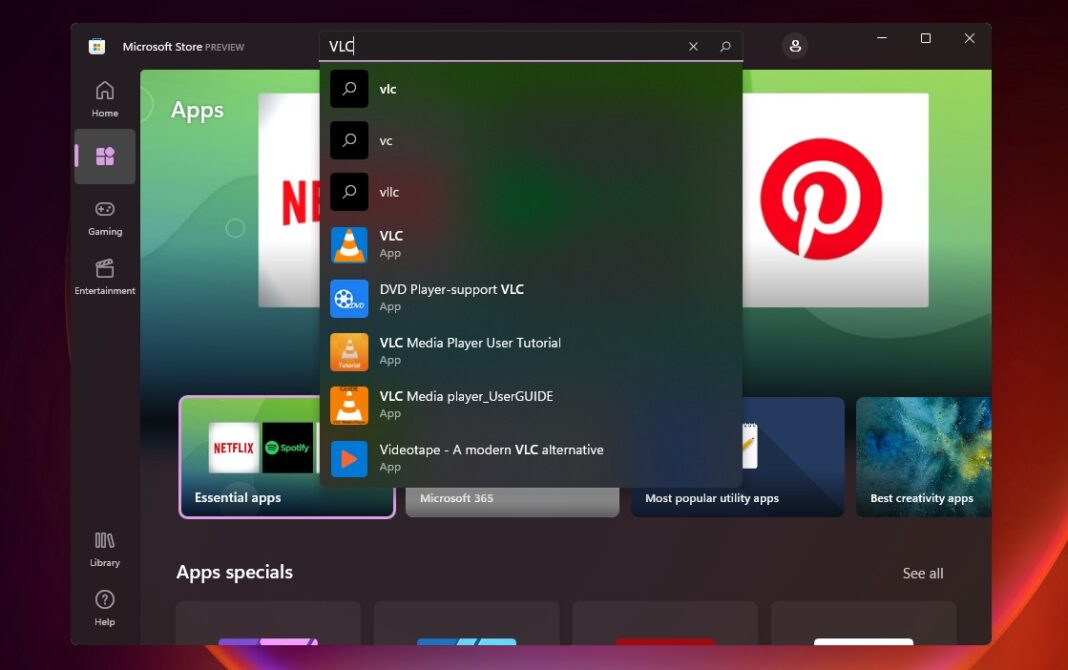Open the Best creativity apps tile
The width and height of the screenshot is (1068, 670).
923,457
